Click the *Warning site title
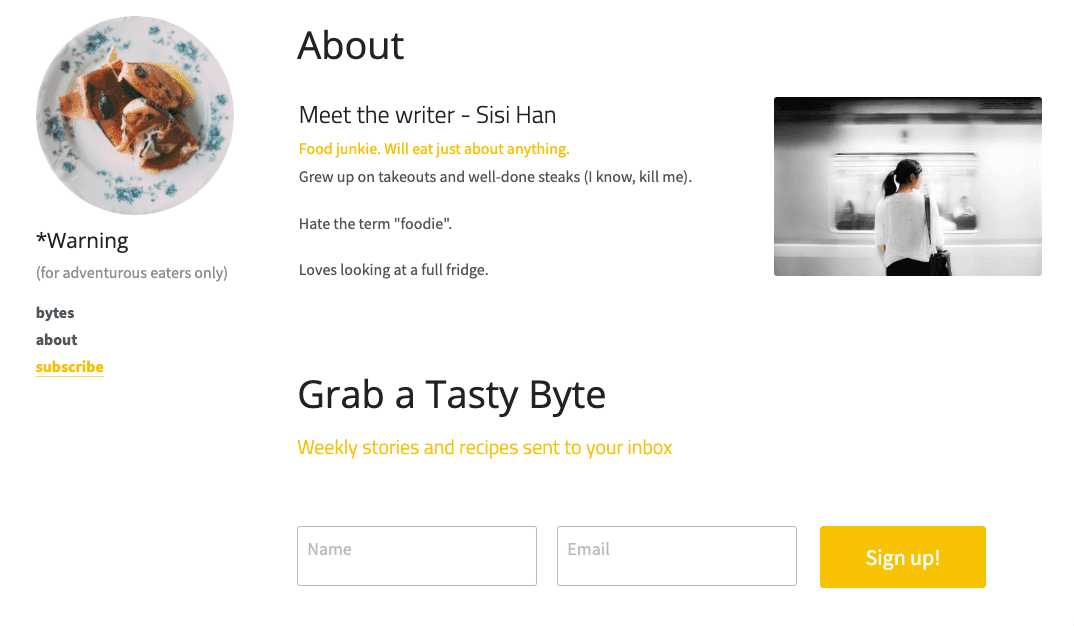1074x626 pixels. (x=82, y=240)
